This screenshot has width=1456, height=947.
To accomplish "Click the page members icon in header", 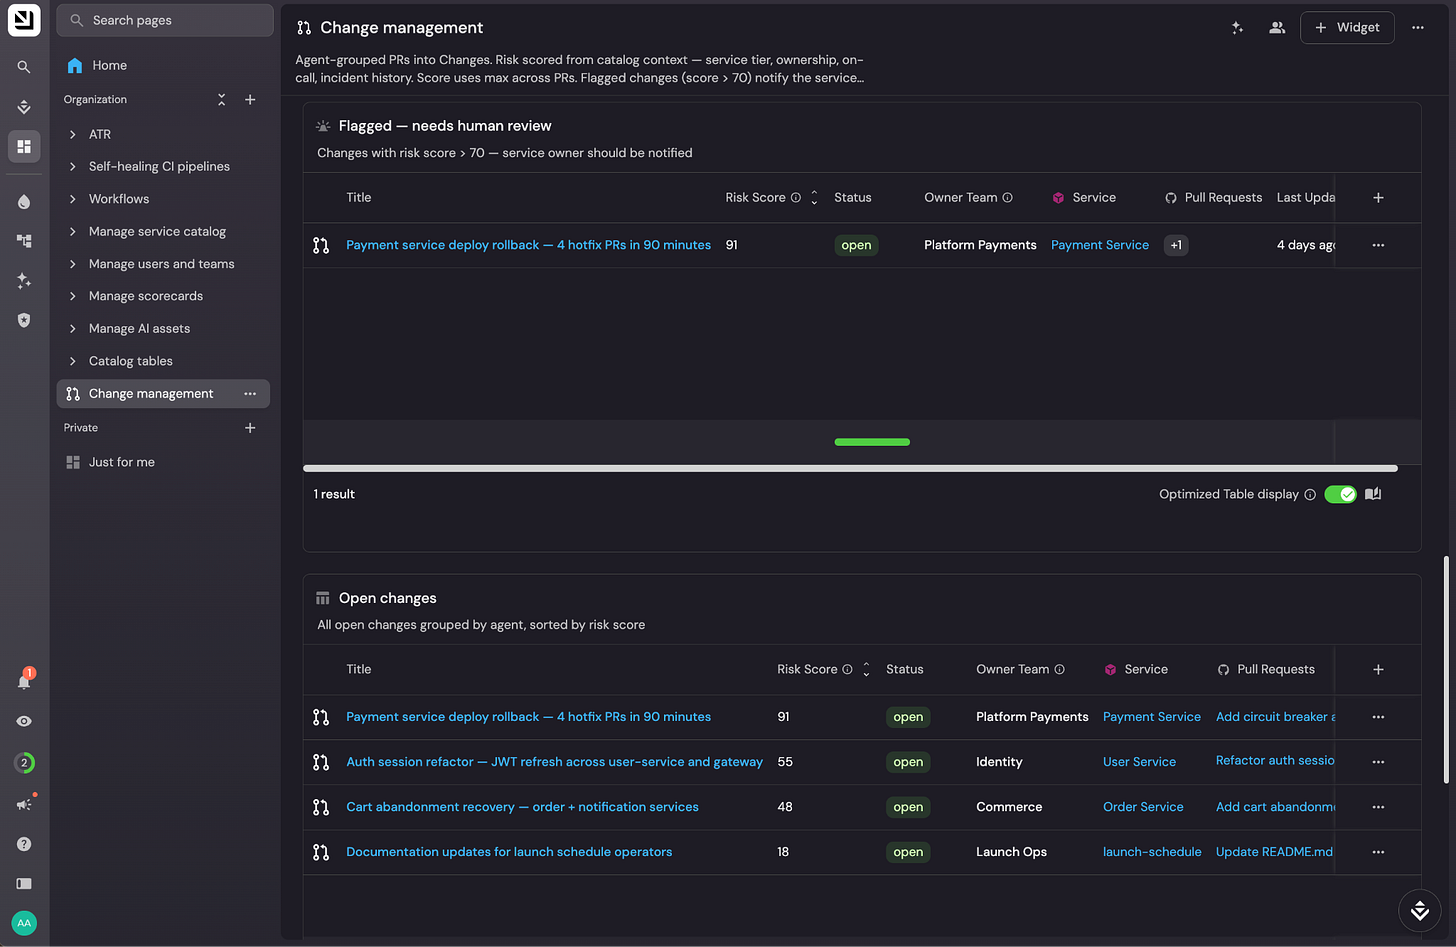I will point(1277,28).
